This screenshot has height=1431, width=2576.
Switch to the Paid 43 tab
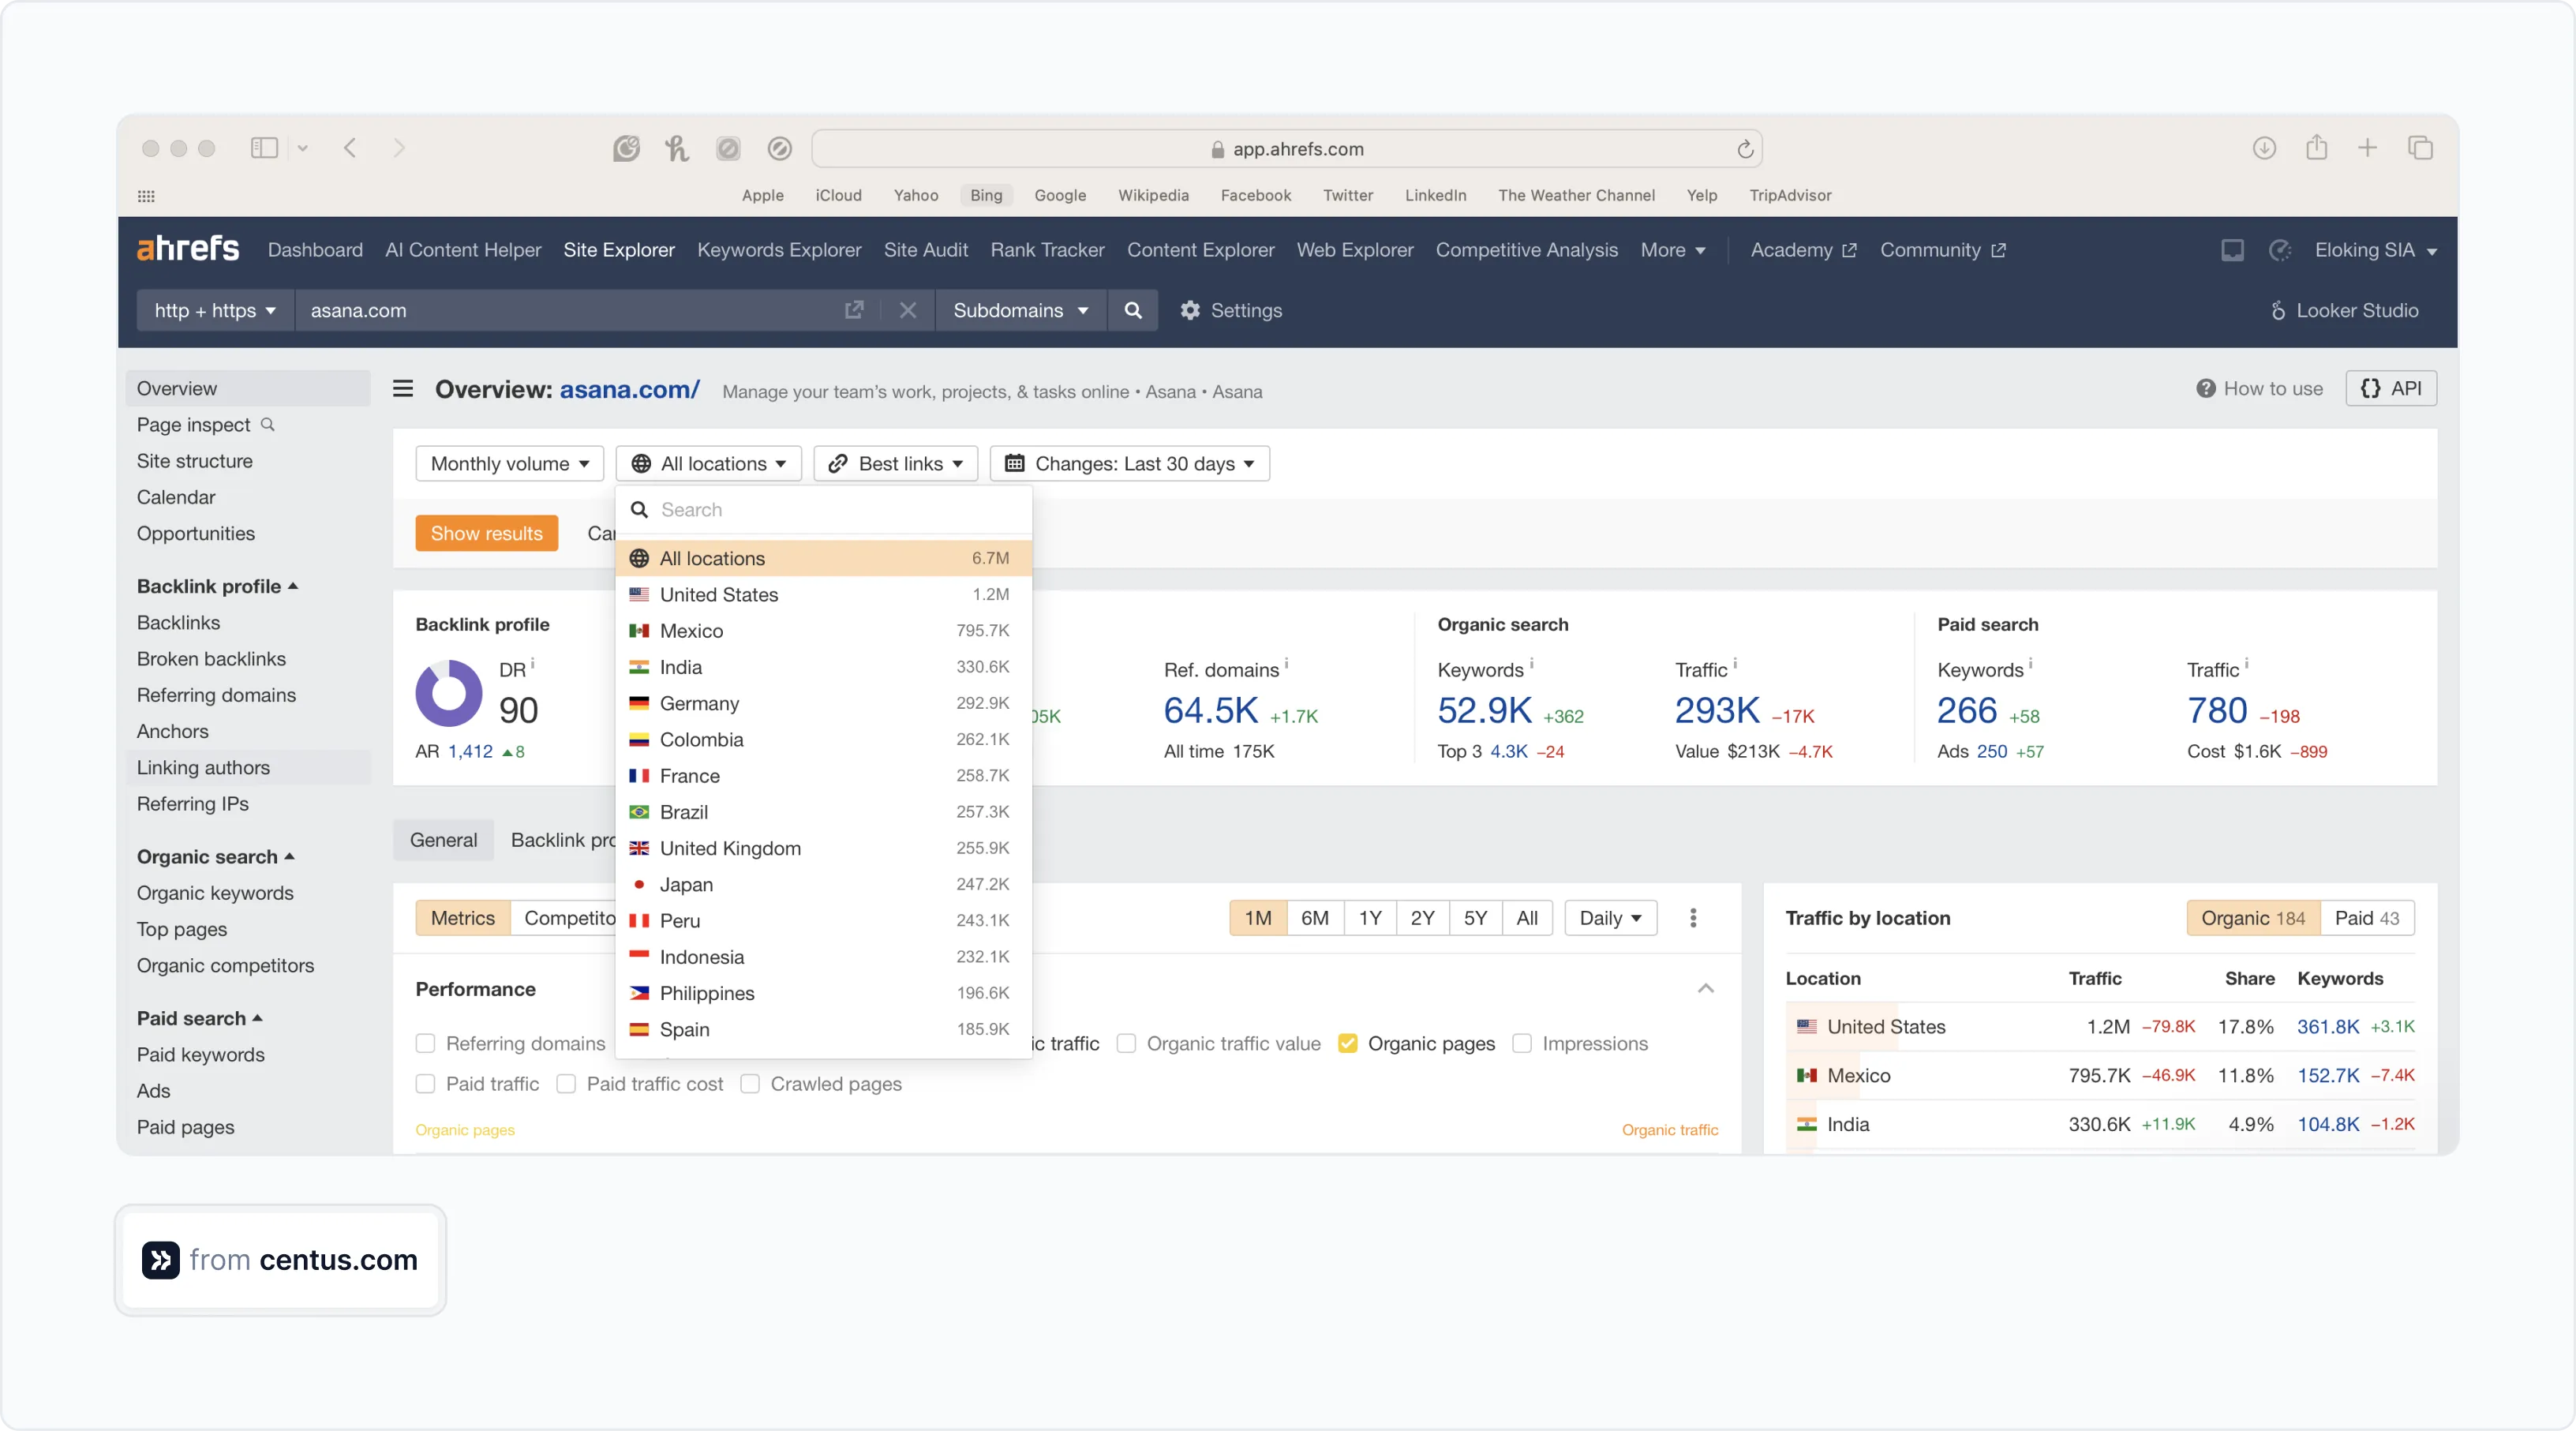[x=2365, y=917]
